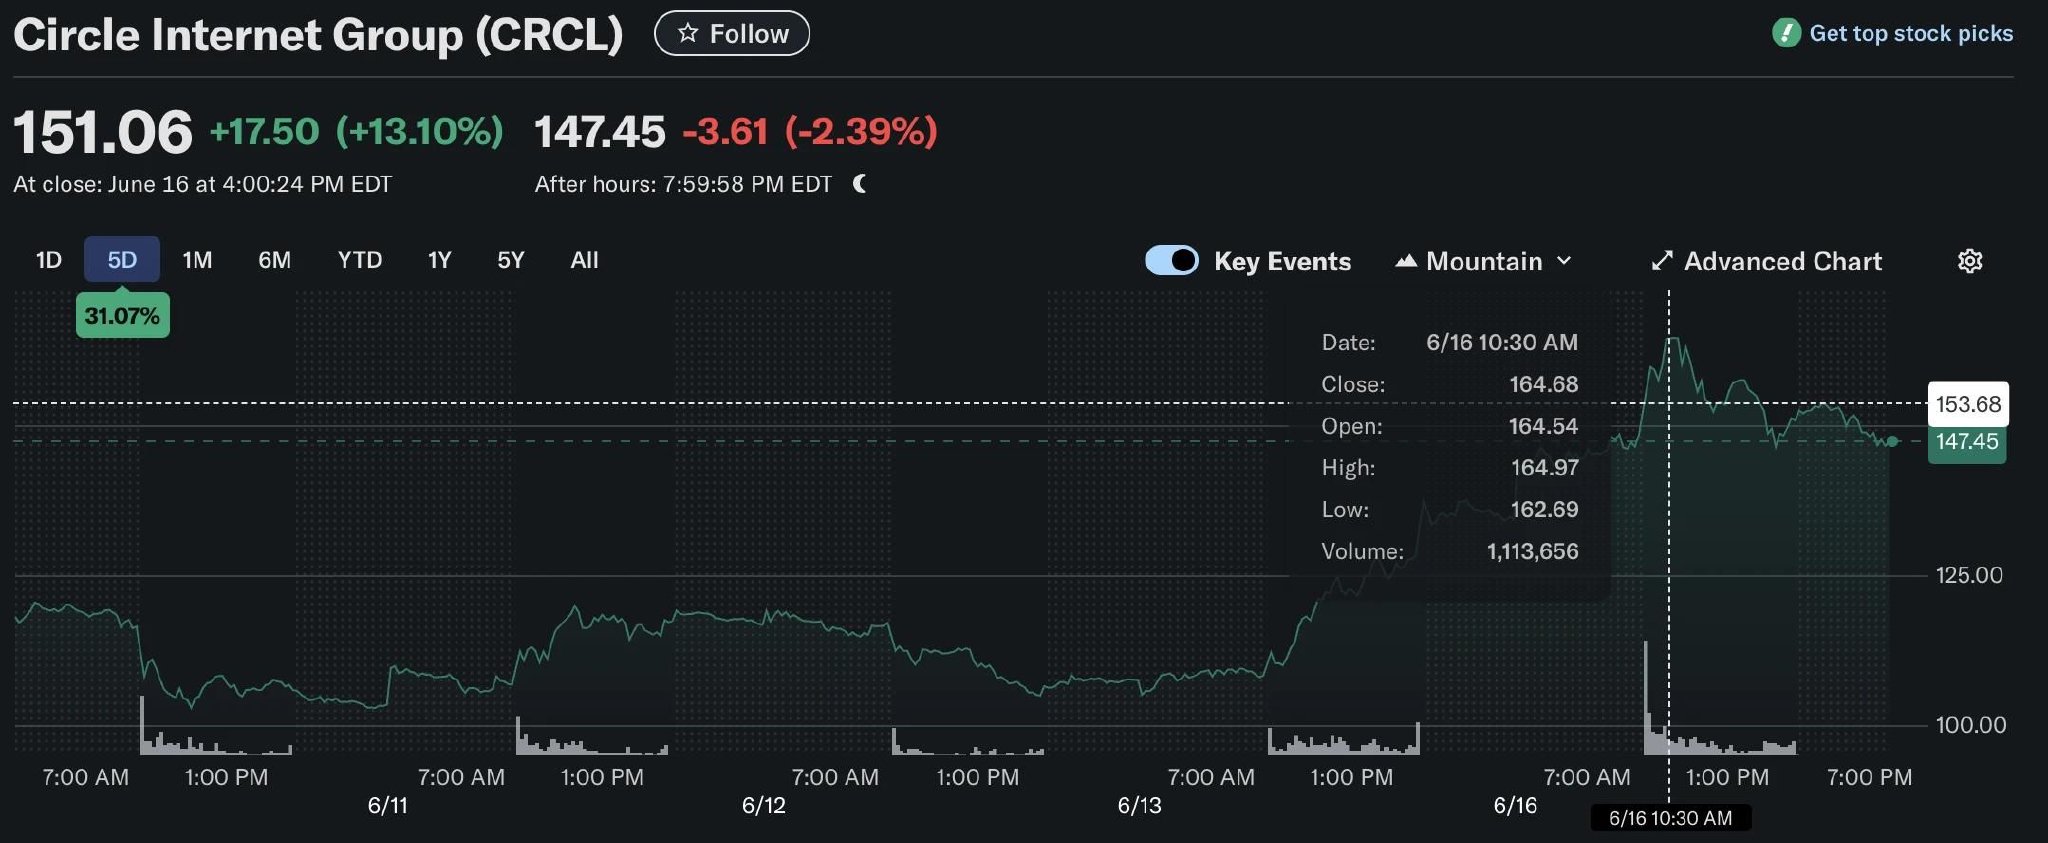Select the 6M time range
Image resolution: width=2048 pixels, height=843 pixels.
point(273,260)
